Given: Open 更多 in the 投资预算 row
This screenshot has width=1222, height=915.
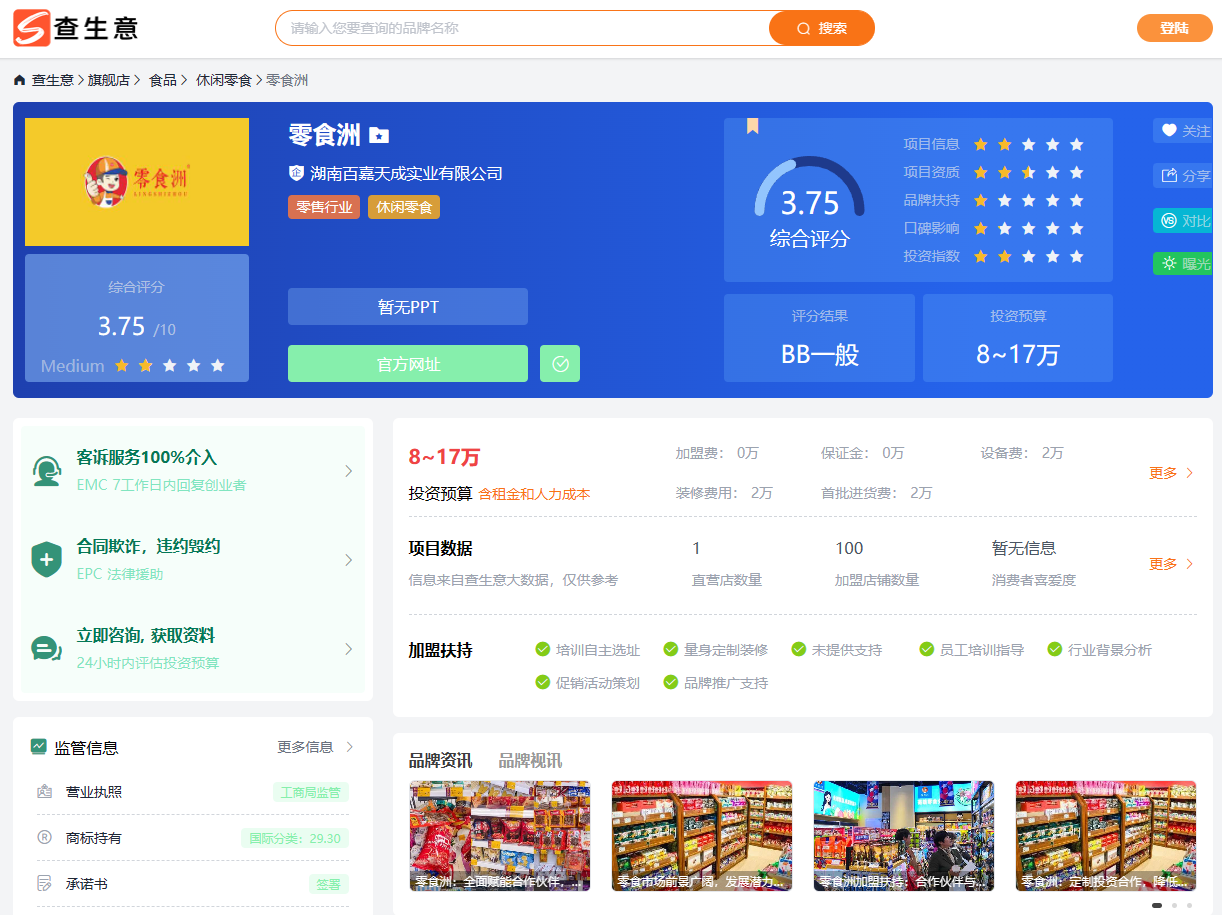Looking at the screenshot, I should [1171, 473].
